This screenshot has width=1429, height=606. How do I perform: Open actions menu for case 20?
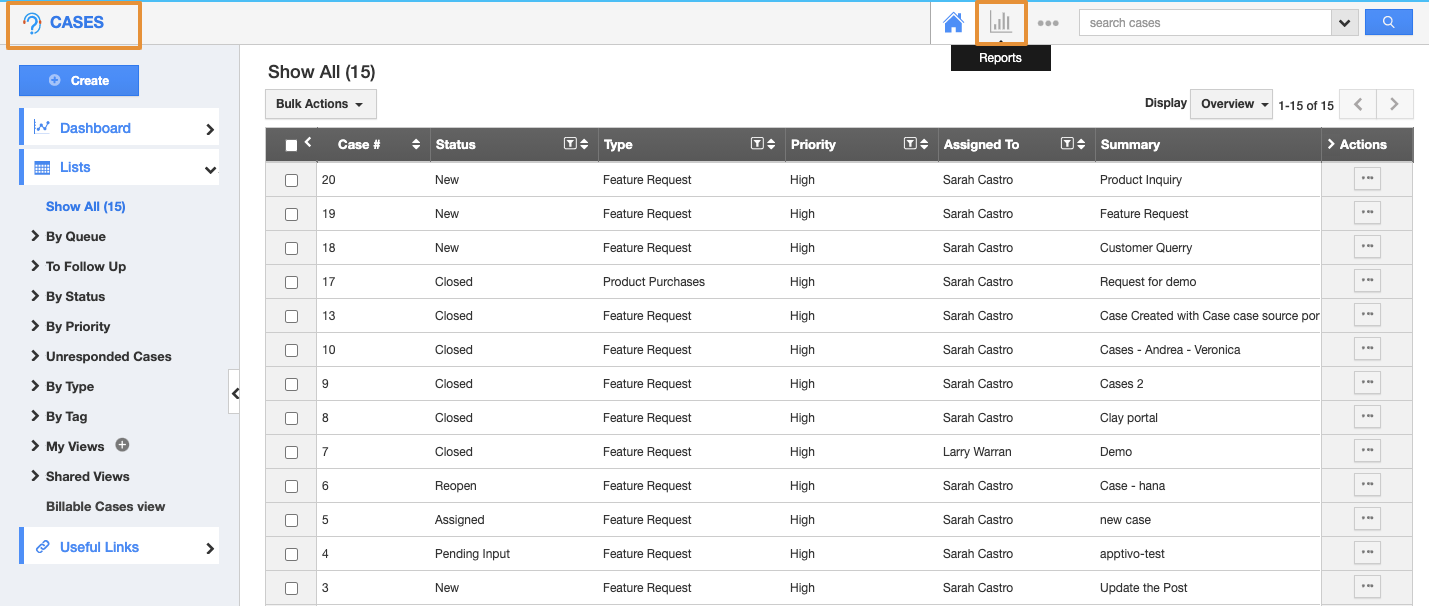click(x=1366, y=179)
